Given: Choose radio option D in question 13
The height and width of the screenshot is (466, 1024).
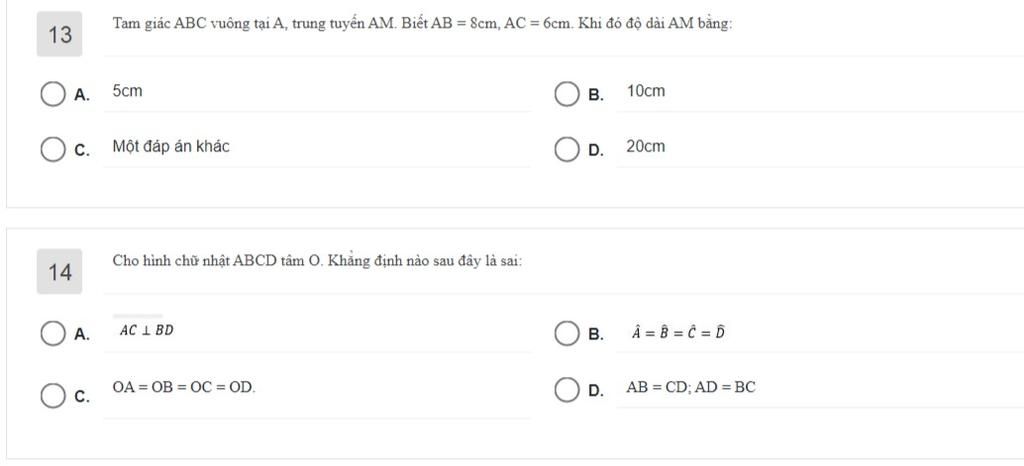Looking at the screenshot, I should 566,149.
